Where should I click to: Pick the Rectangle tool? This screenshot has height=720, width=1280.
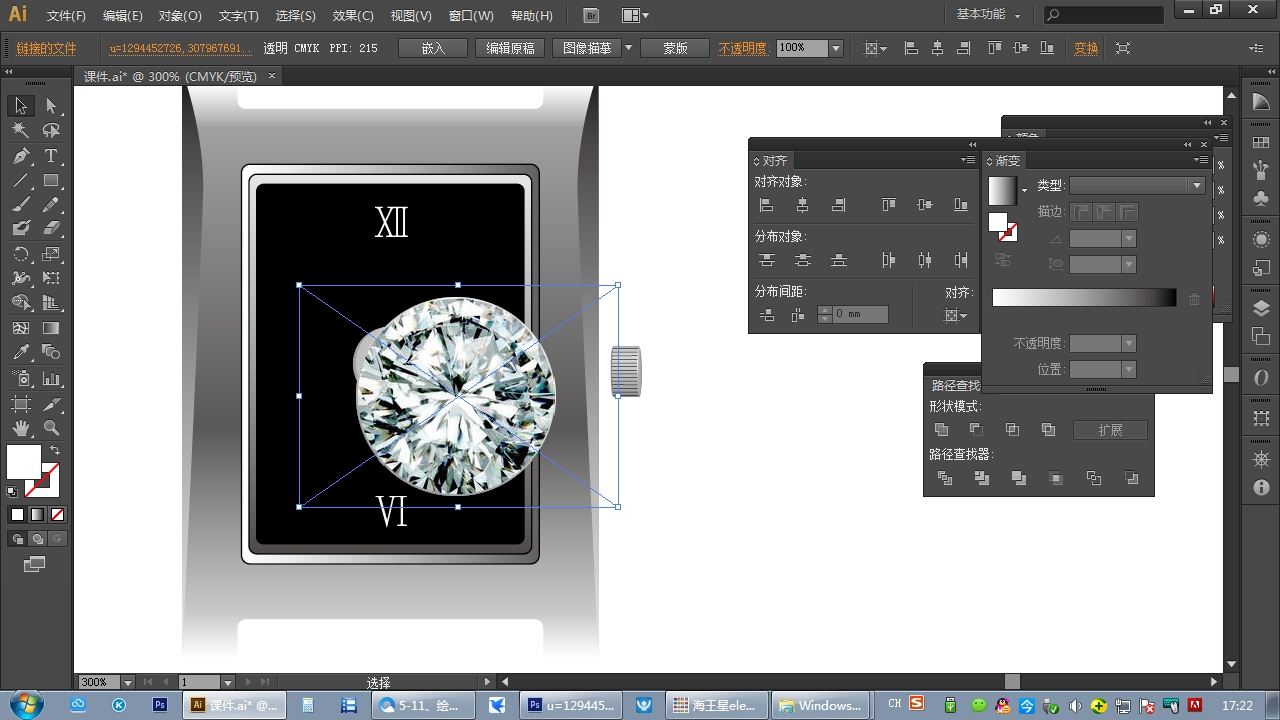click(x=51, y=181)
